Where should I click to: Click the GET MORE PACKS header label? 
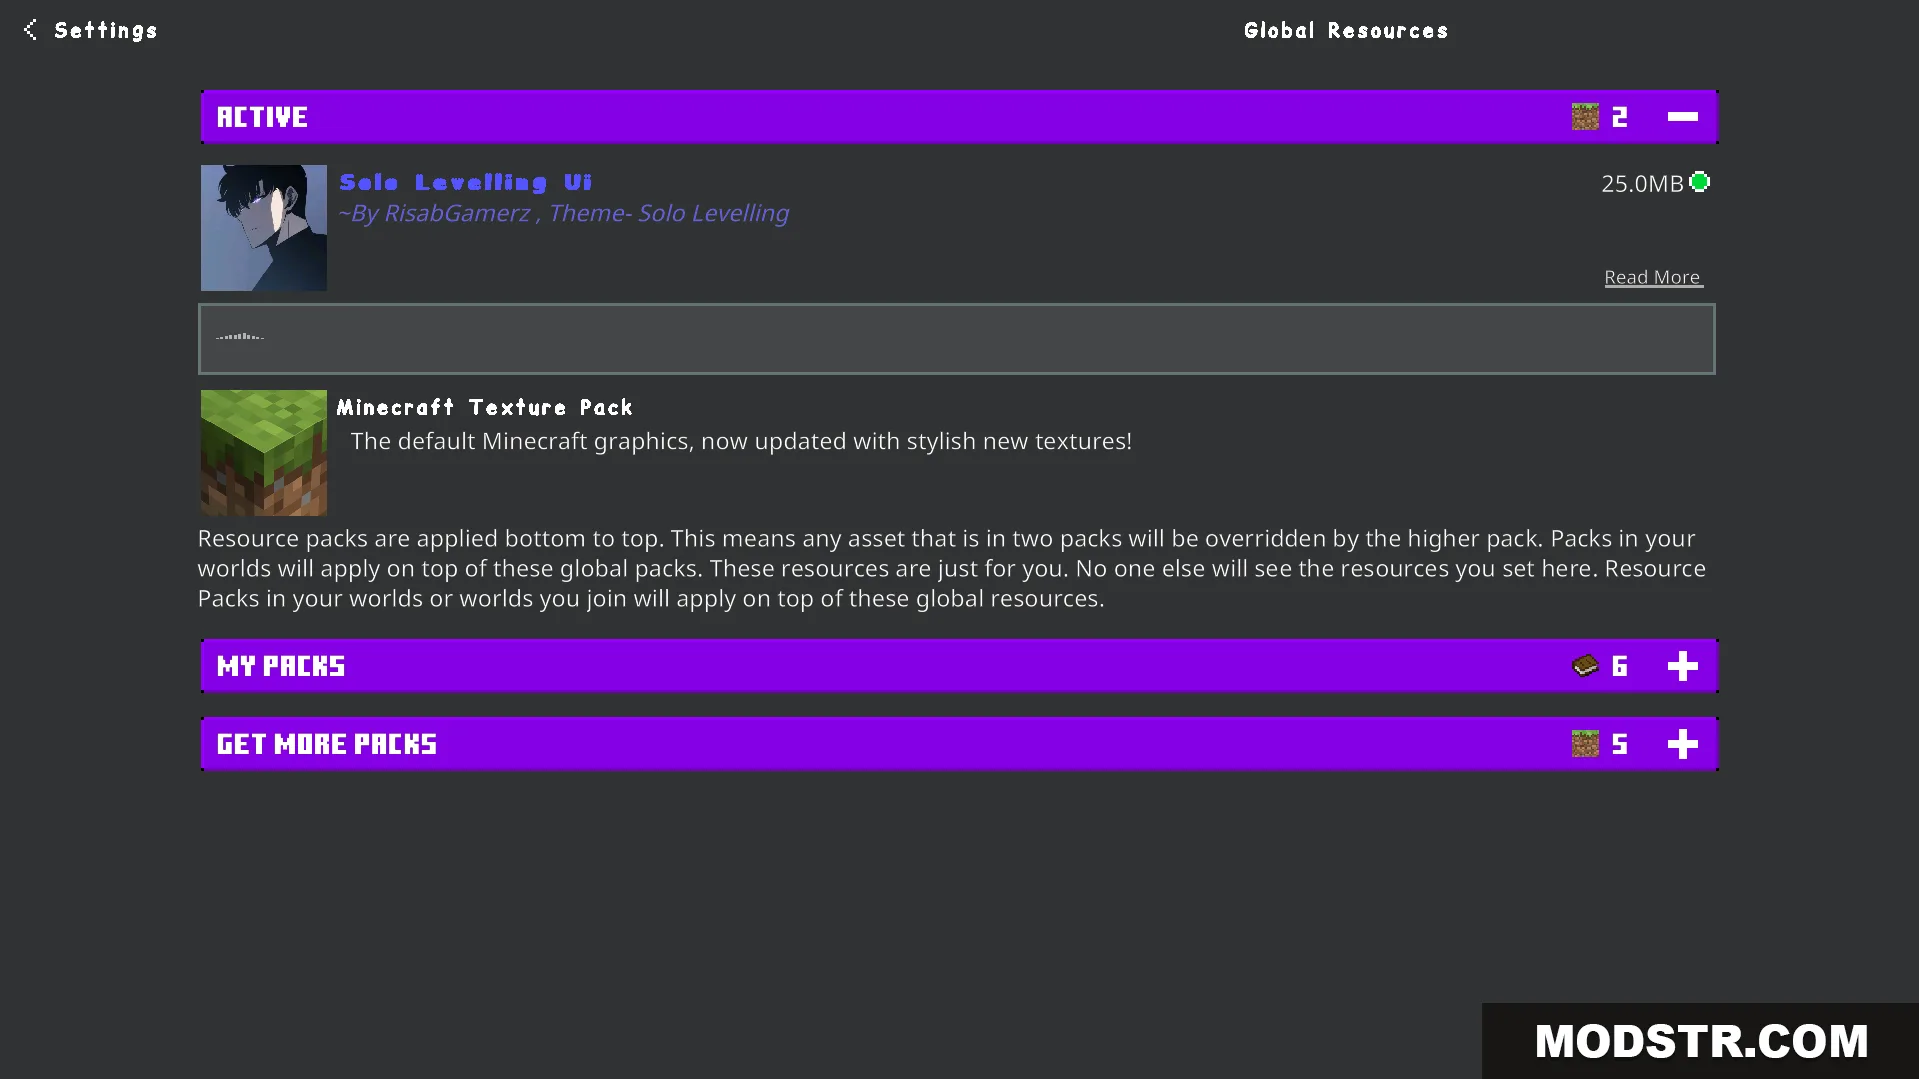coord(327,744)
